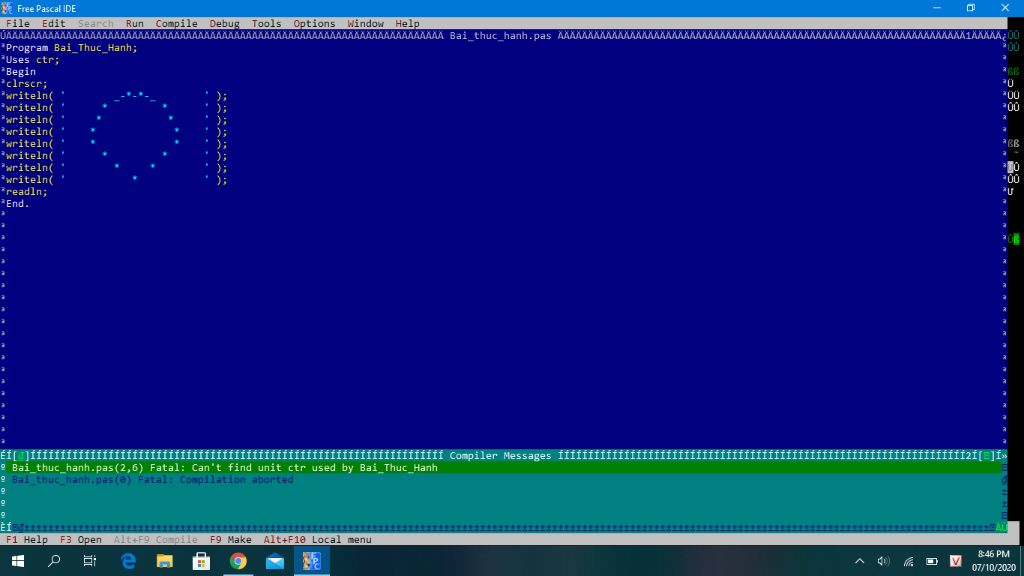Click the 'Program Bai_Thuc_Hanh;' line

71,48
